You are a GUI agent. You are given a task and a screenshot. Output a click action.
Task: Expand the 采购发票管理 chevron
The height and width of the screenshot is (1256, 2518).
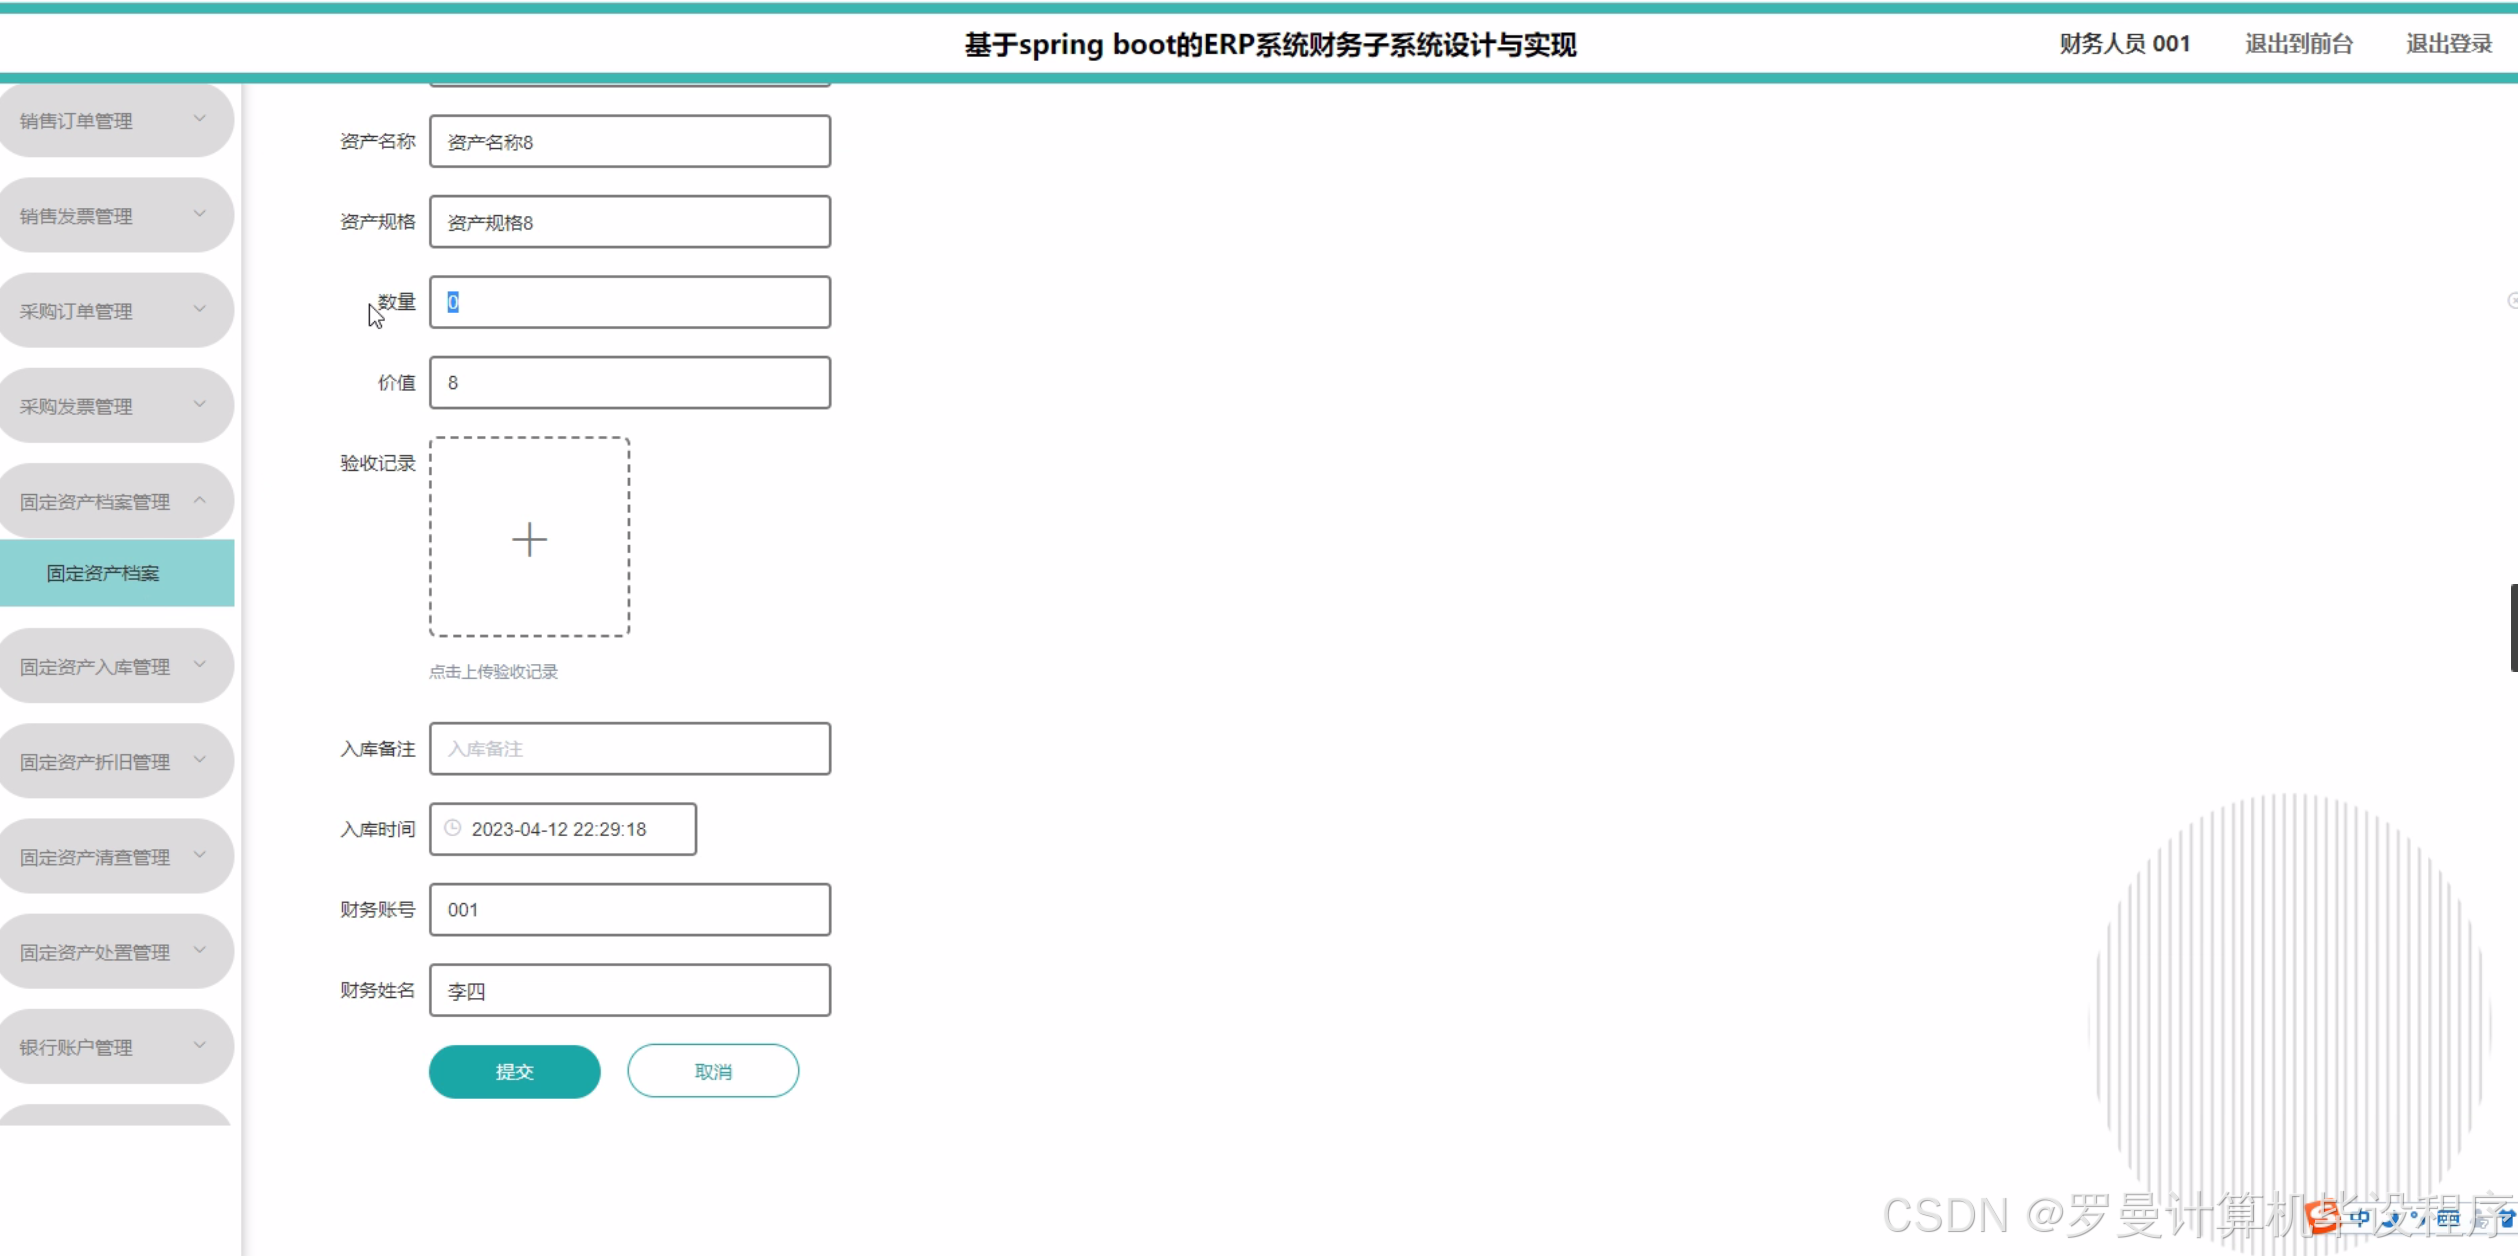[200, 405]
